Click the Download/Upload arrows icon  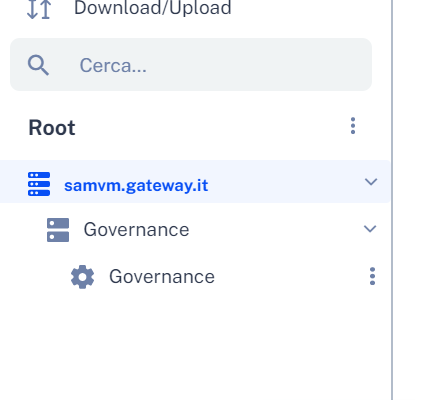click(x=39, y=9)
